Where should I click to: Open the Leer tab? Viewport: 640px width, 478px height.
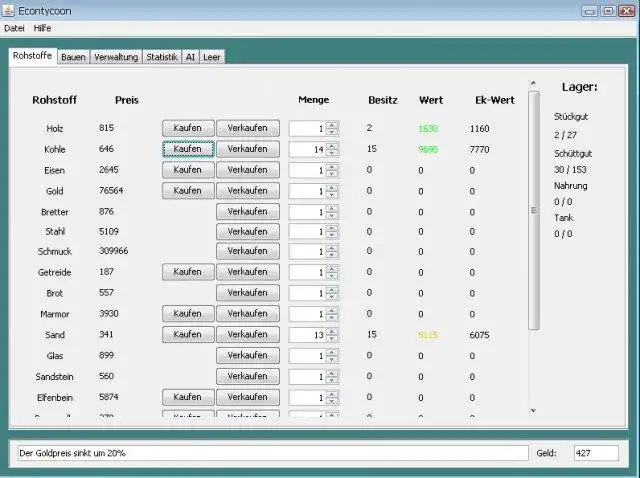point(211,57)
